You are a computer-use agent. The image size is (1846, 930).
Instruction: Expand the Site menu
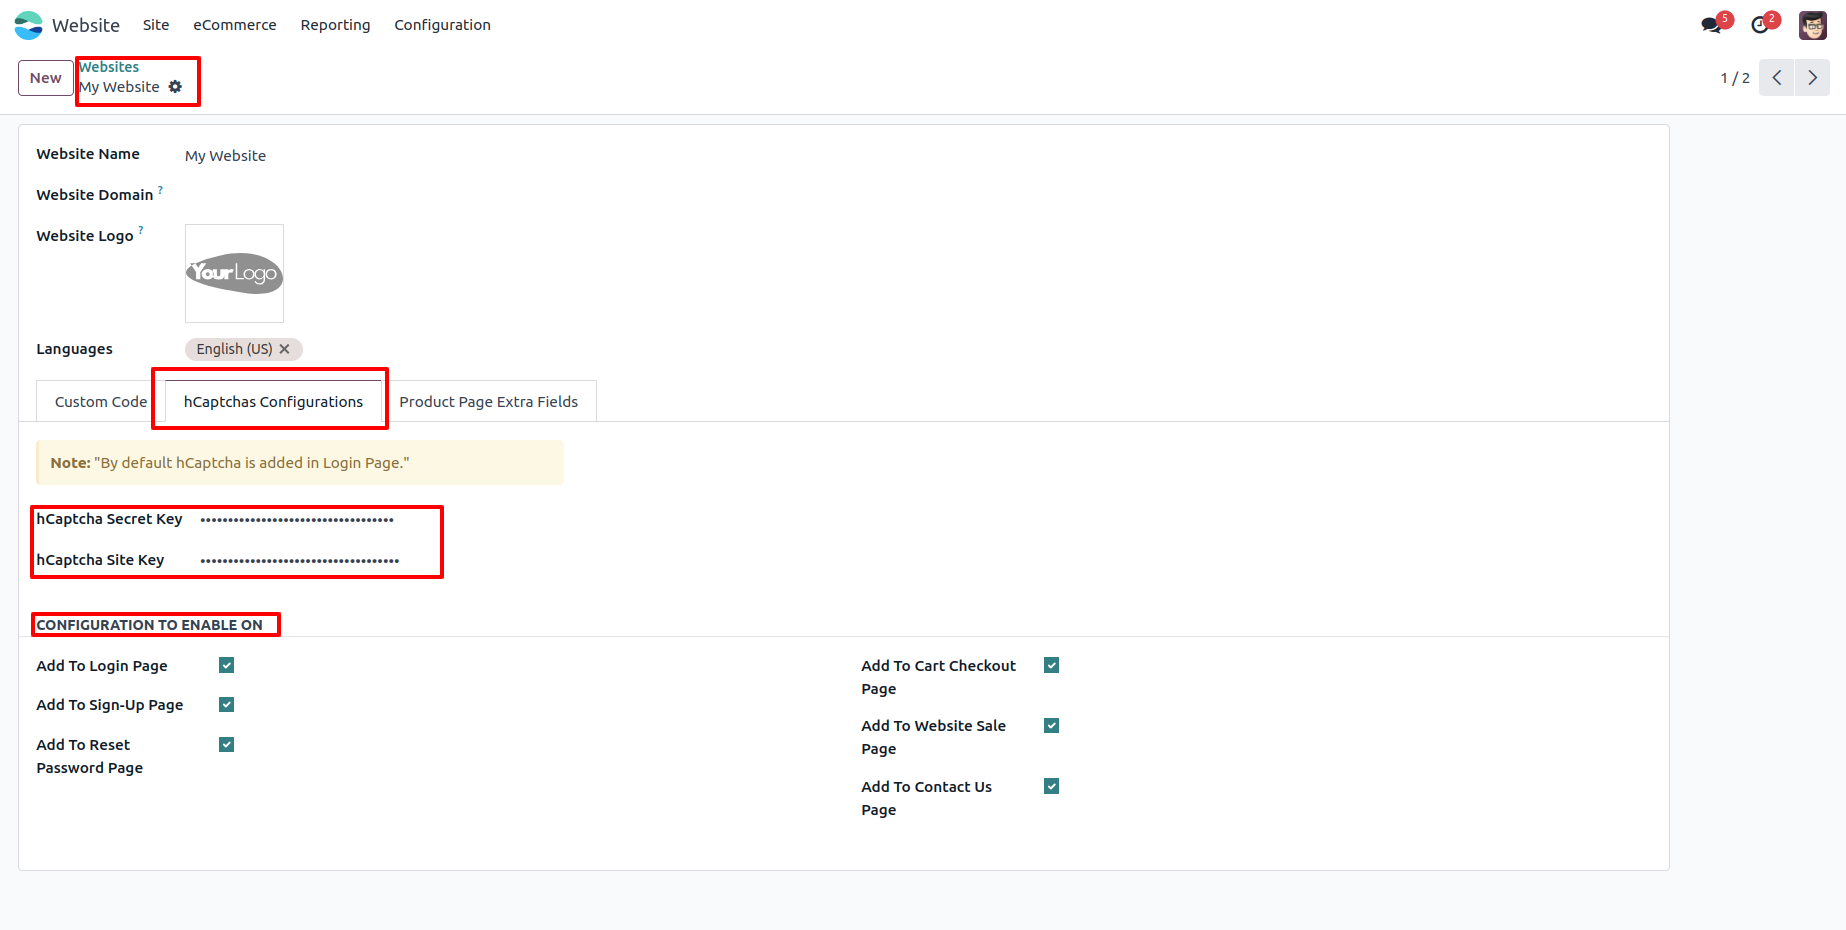click(156, 25)
